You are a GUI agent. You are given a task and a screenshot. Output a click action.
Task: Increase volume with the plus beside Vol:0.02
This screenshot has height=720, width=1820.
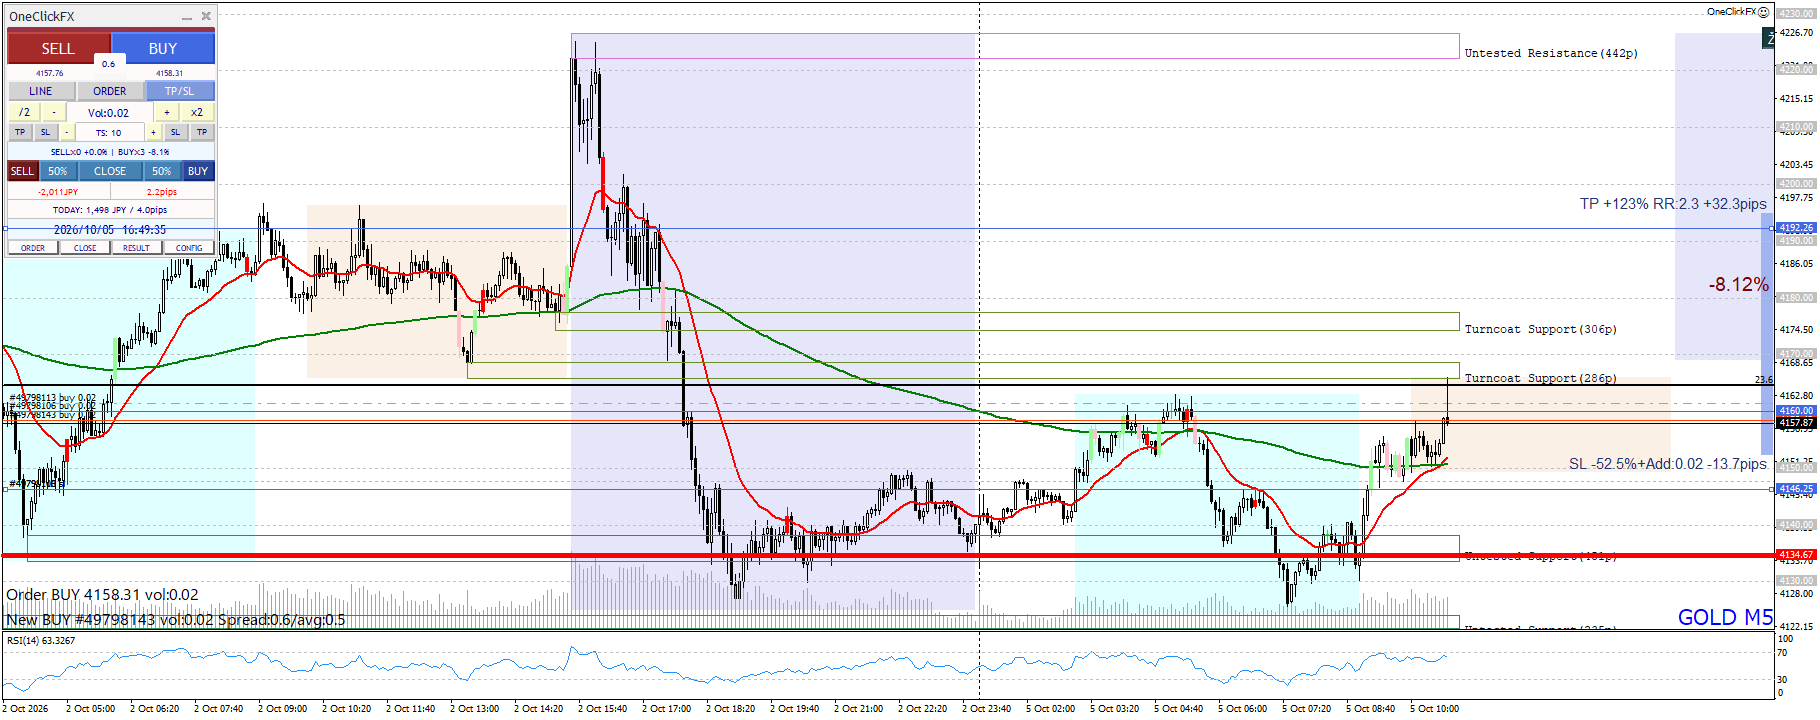pyautogui.click(x=167, y=112)
